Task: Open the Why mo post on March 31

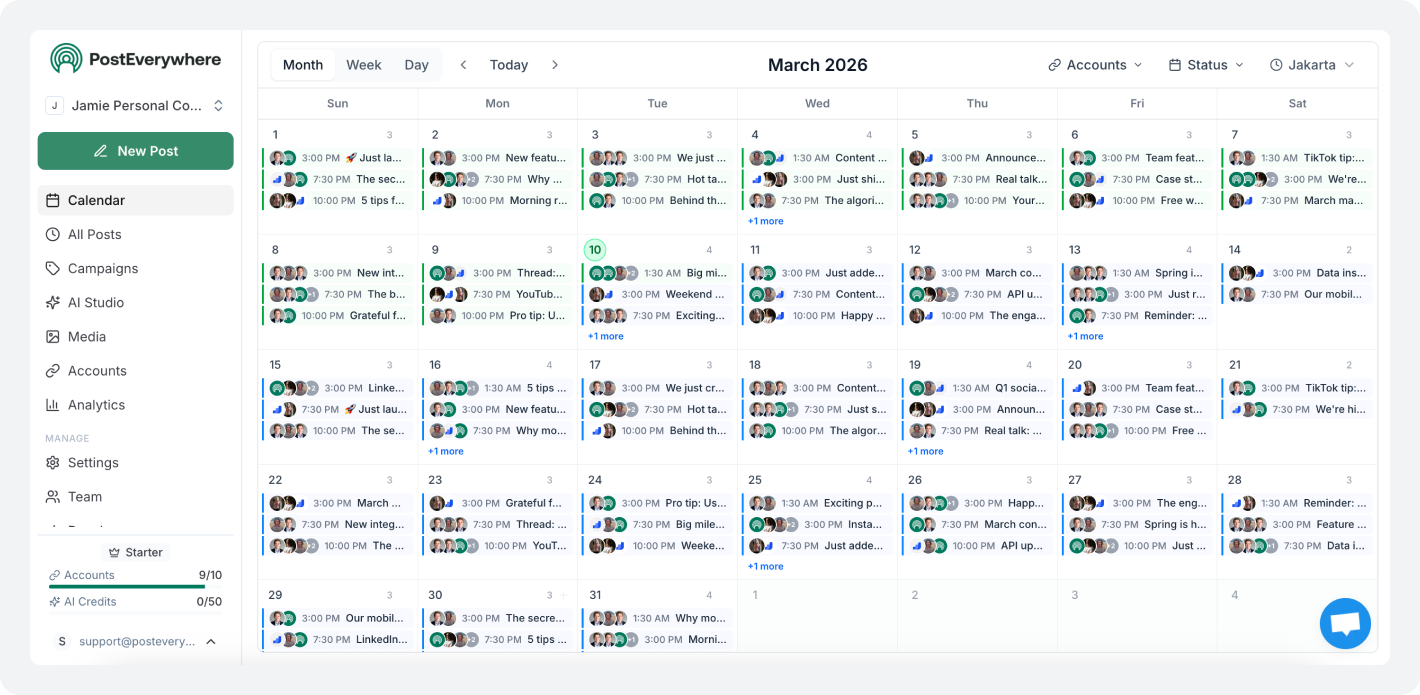Action: (x=658, y=618)
